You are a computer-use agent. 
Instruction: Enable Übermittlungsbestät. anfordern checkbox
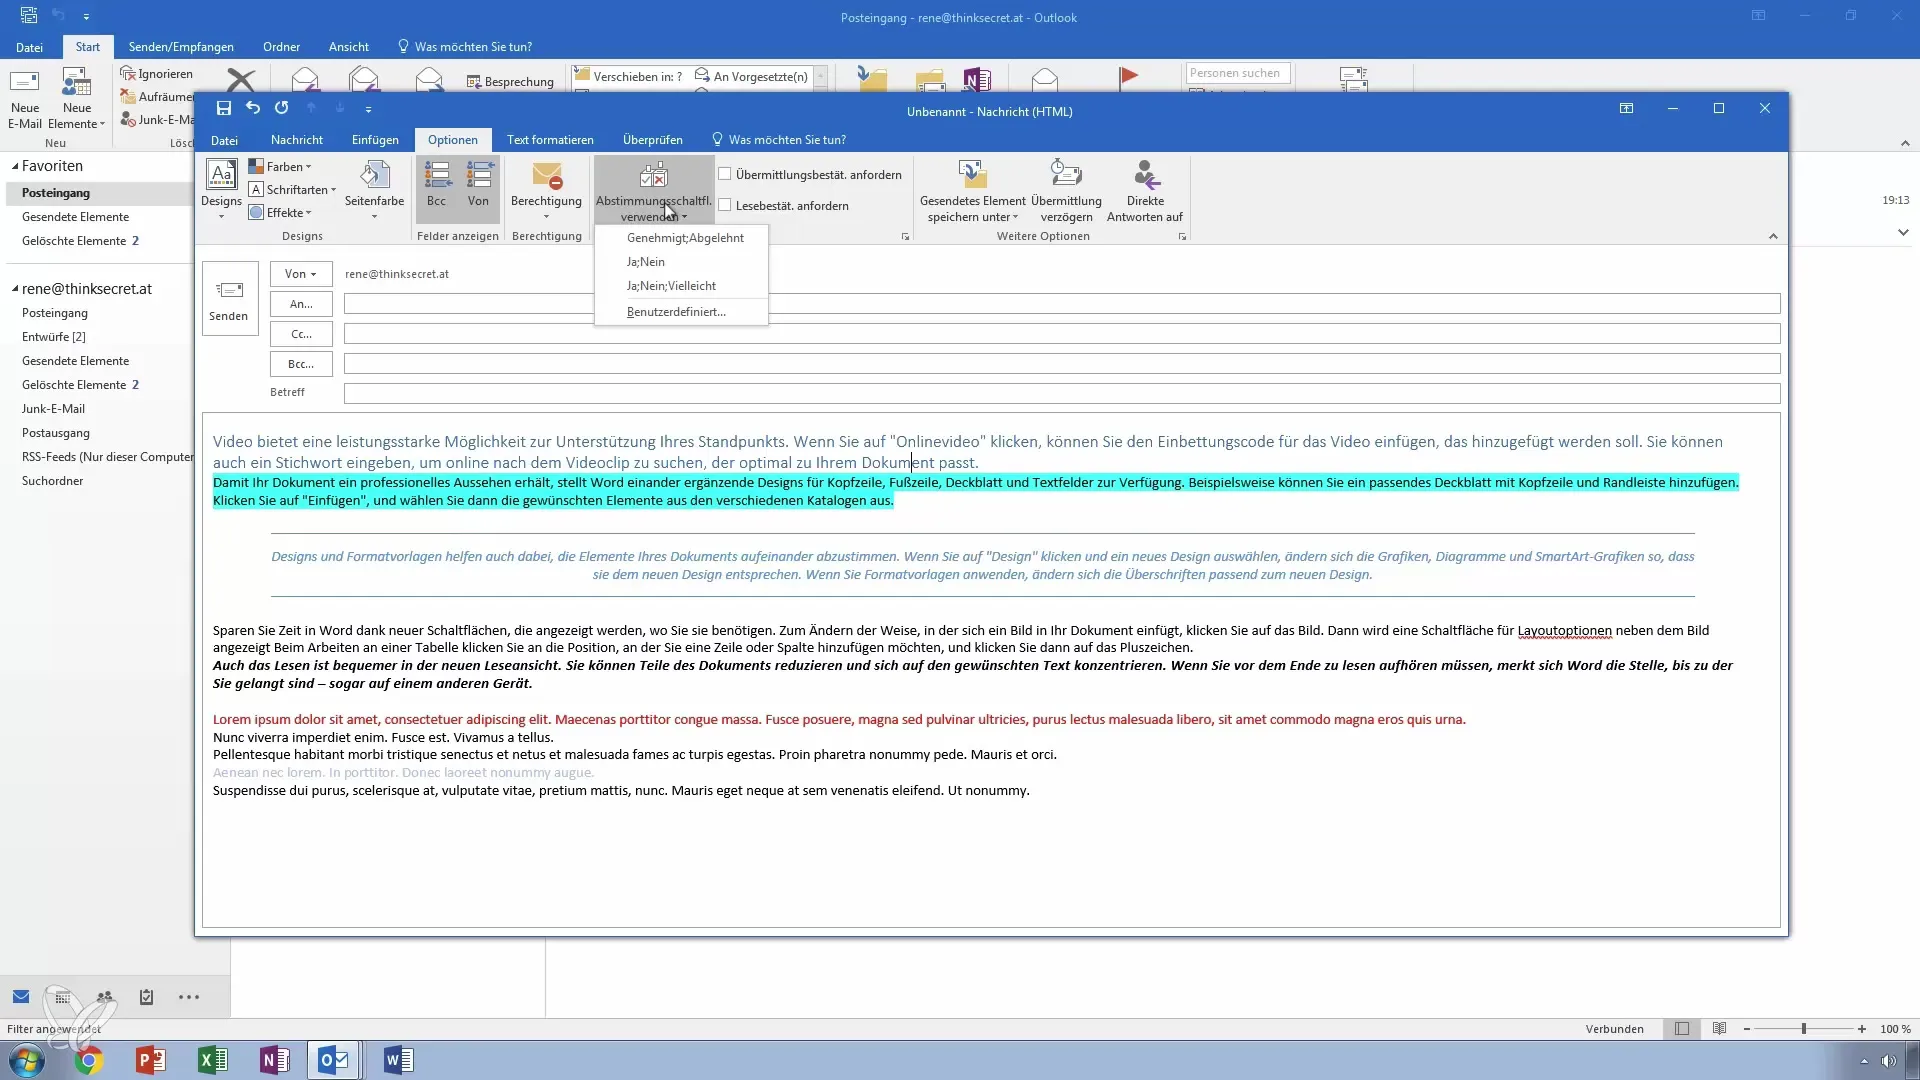click(725, 174)
